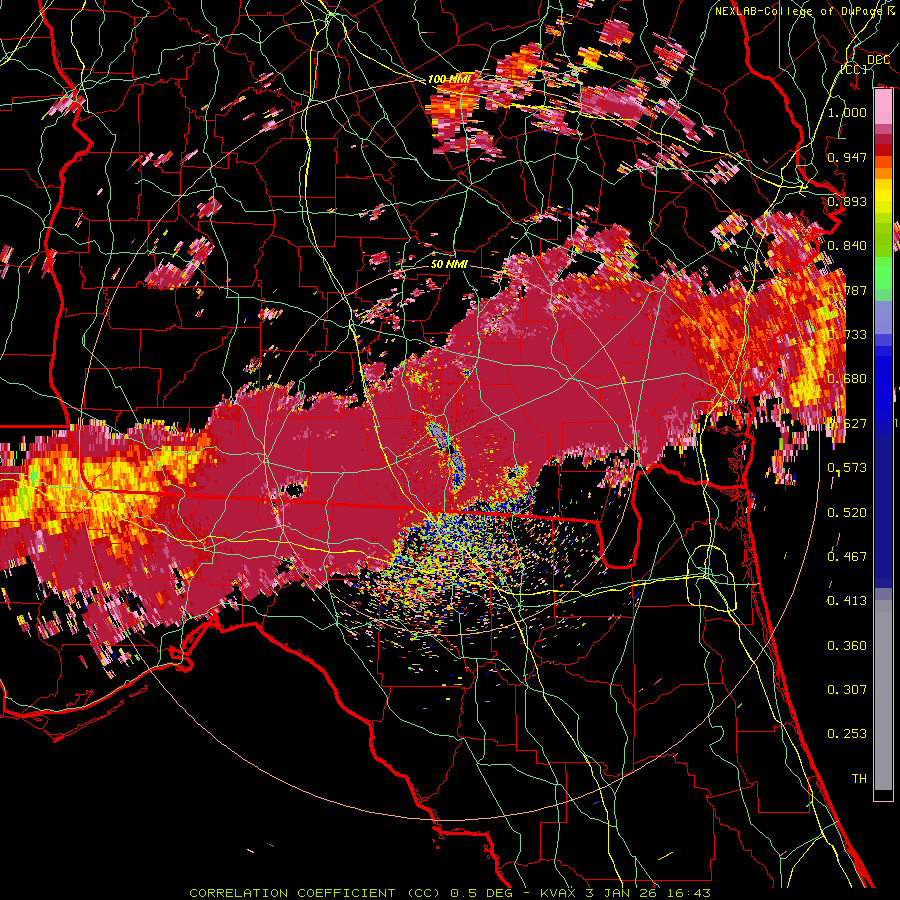This screenshot has width=900, height=900.
Task: Click the CORRELATION COEFFICIENT caption words
Action: (x=292, y=893)
